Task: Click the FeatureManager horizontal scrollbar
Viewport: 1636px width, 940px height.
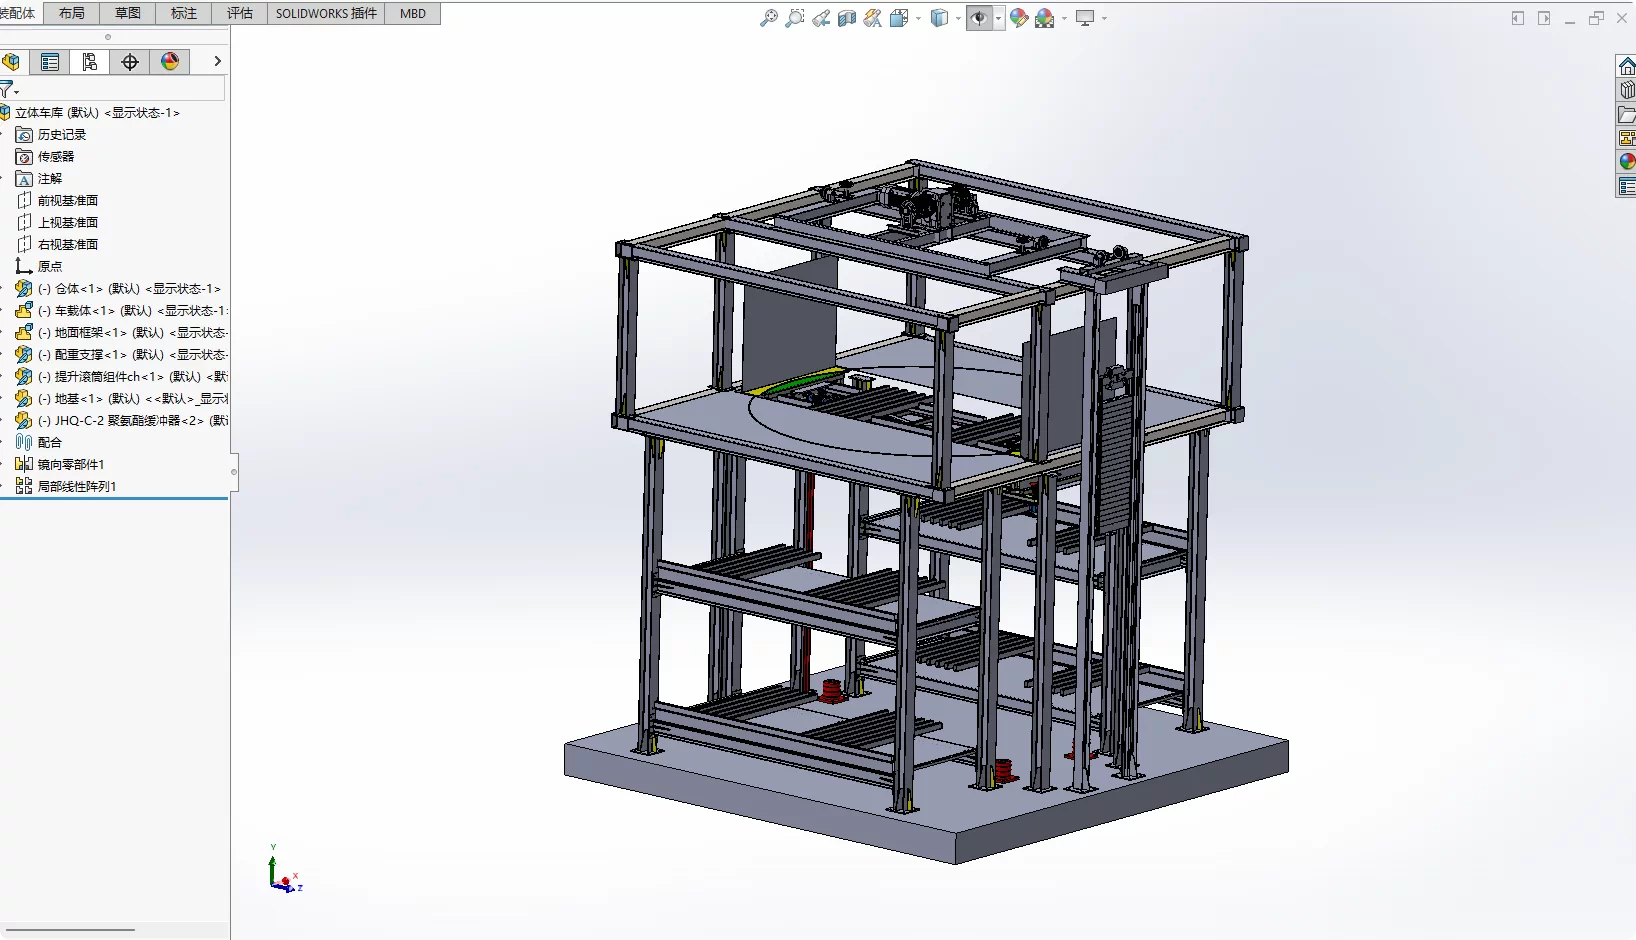Action: pyautogui.click(x=70, y=930)
